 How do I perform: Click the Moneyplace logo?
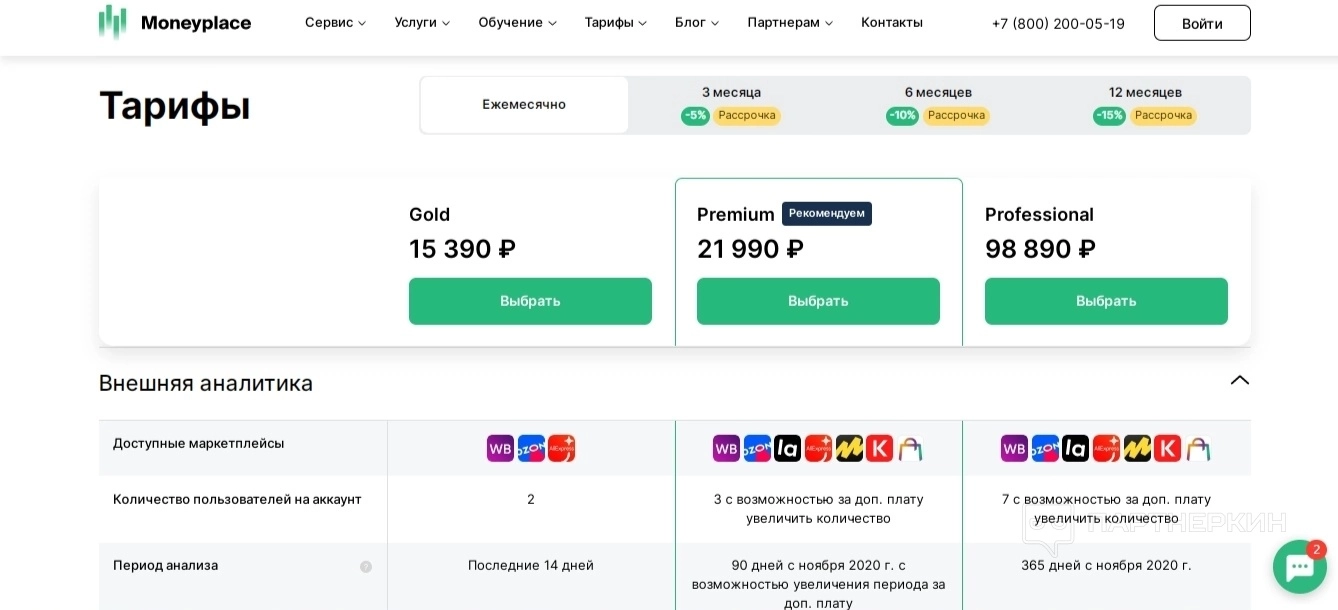coord(175,22)
